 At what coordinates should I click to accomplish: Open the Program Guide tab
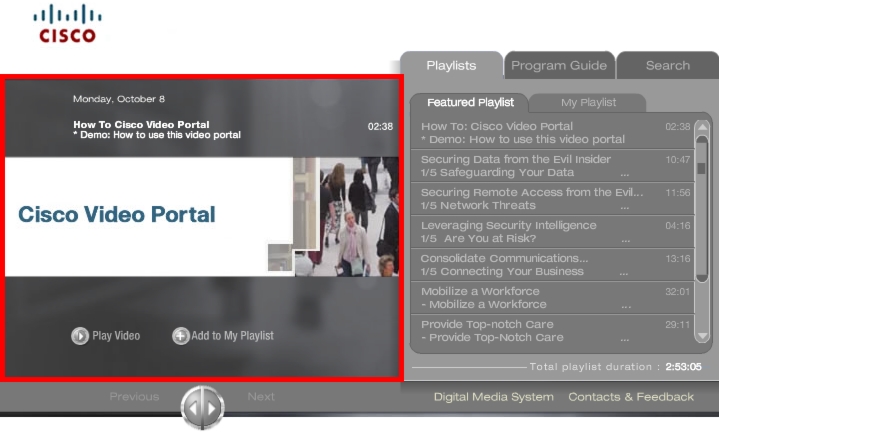559,66
